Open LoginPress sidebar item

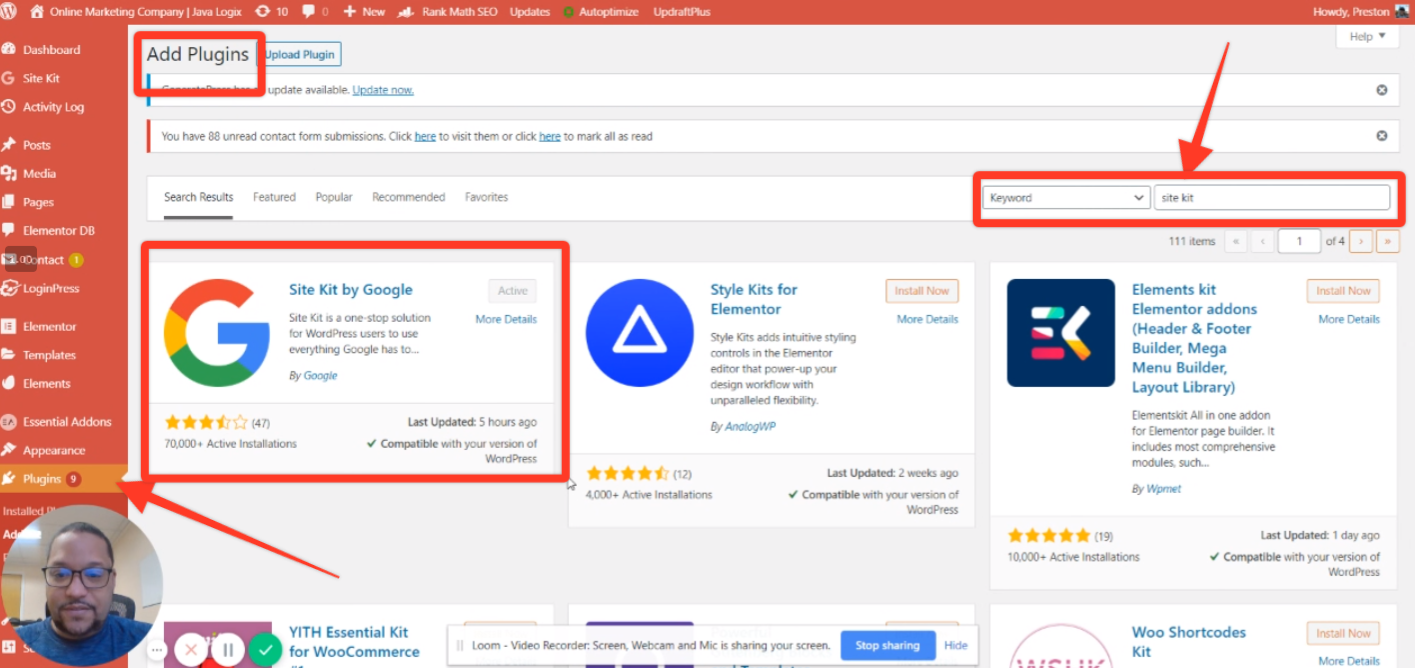click(51, 288)
